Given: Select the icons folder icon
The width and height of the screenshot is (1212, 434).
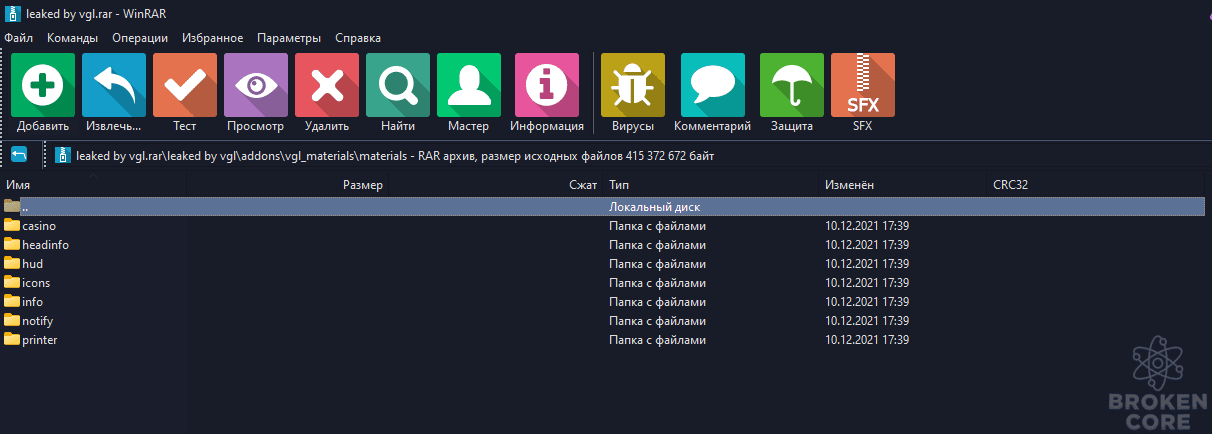Looking at the screenshot, I should pos(12,282).
